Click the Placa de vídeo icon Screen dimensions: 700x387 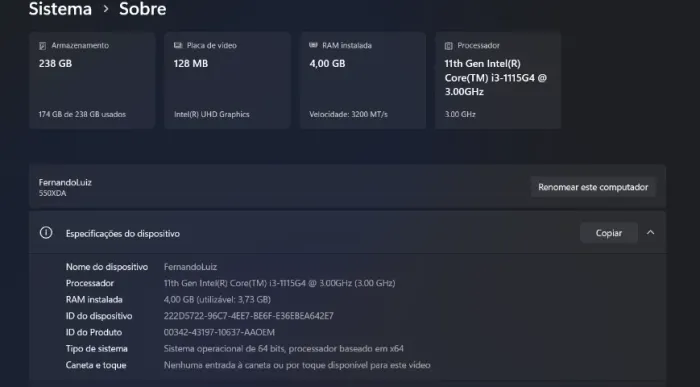tap(178, 46)
